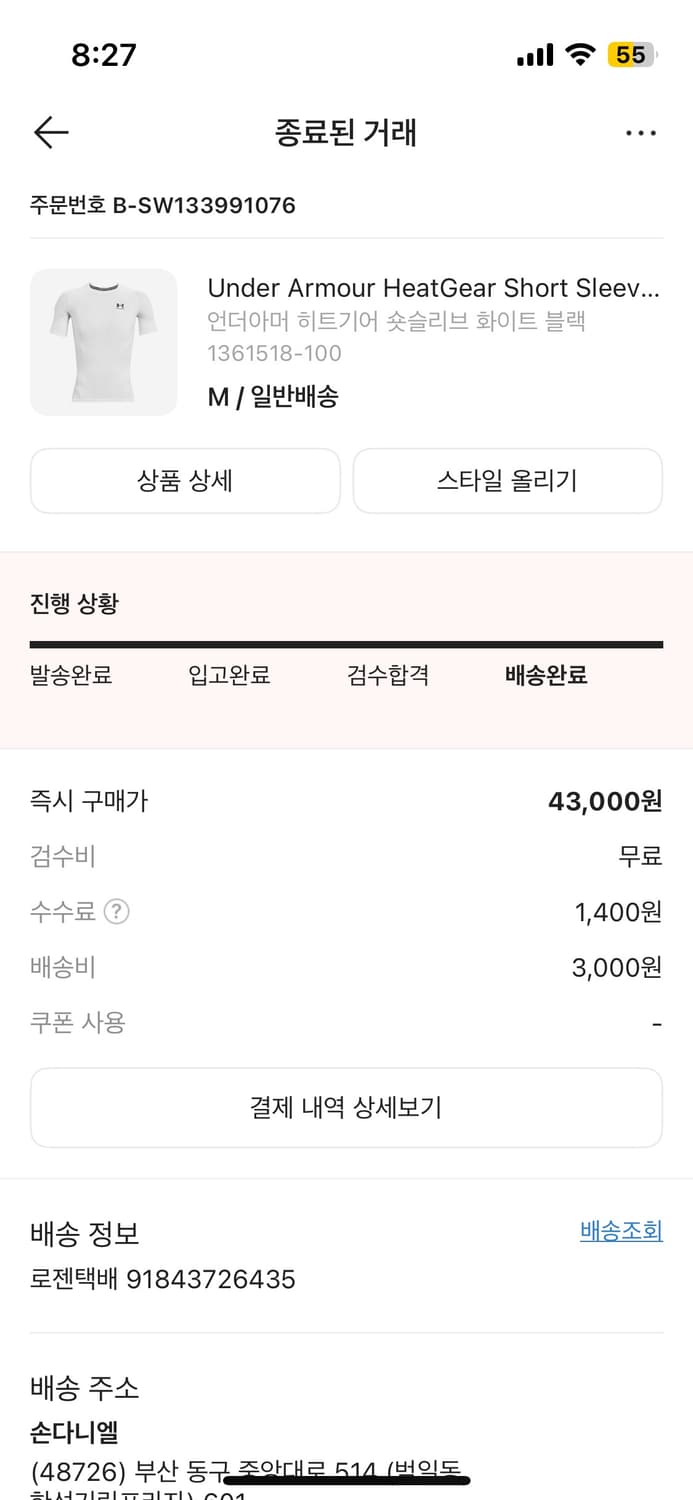Select the 입고완료 stage in progress bar

point(229,675)
